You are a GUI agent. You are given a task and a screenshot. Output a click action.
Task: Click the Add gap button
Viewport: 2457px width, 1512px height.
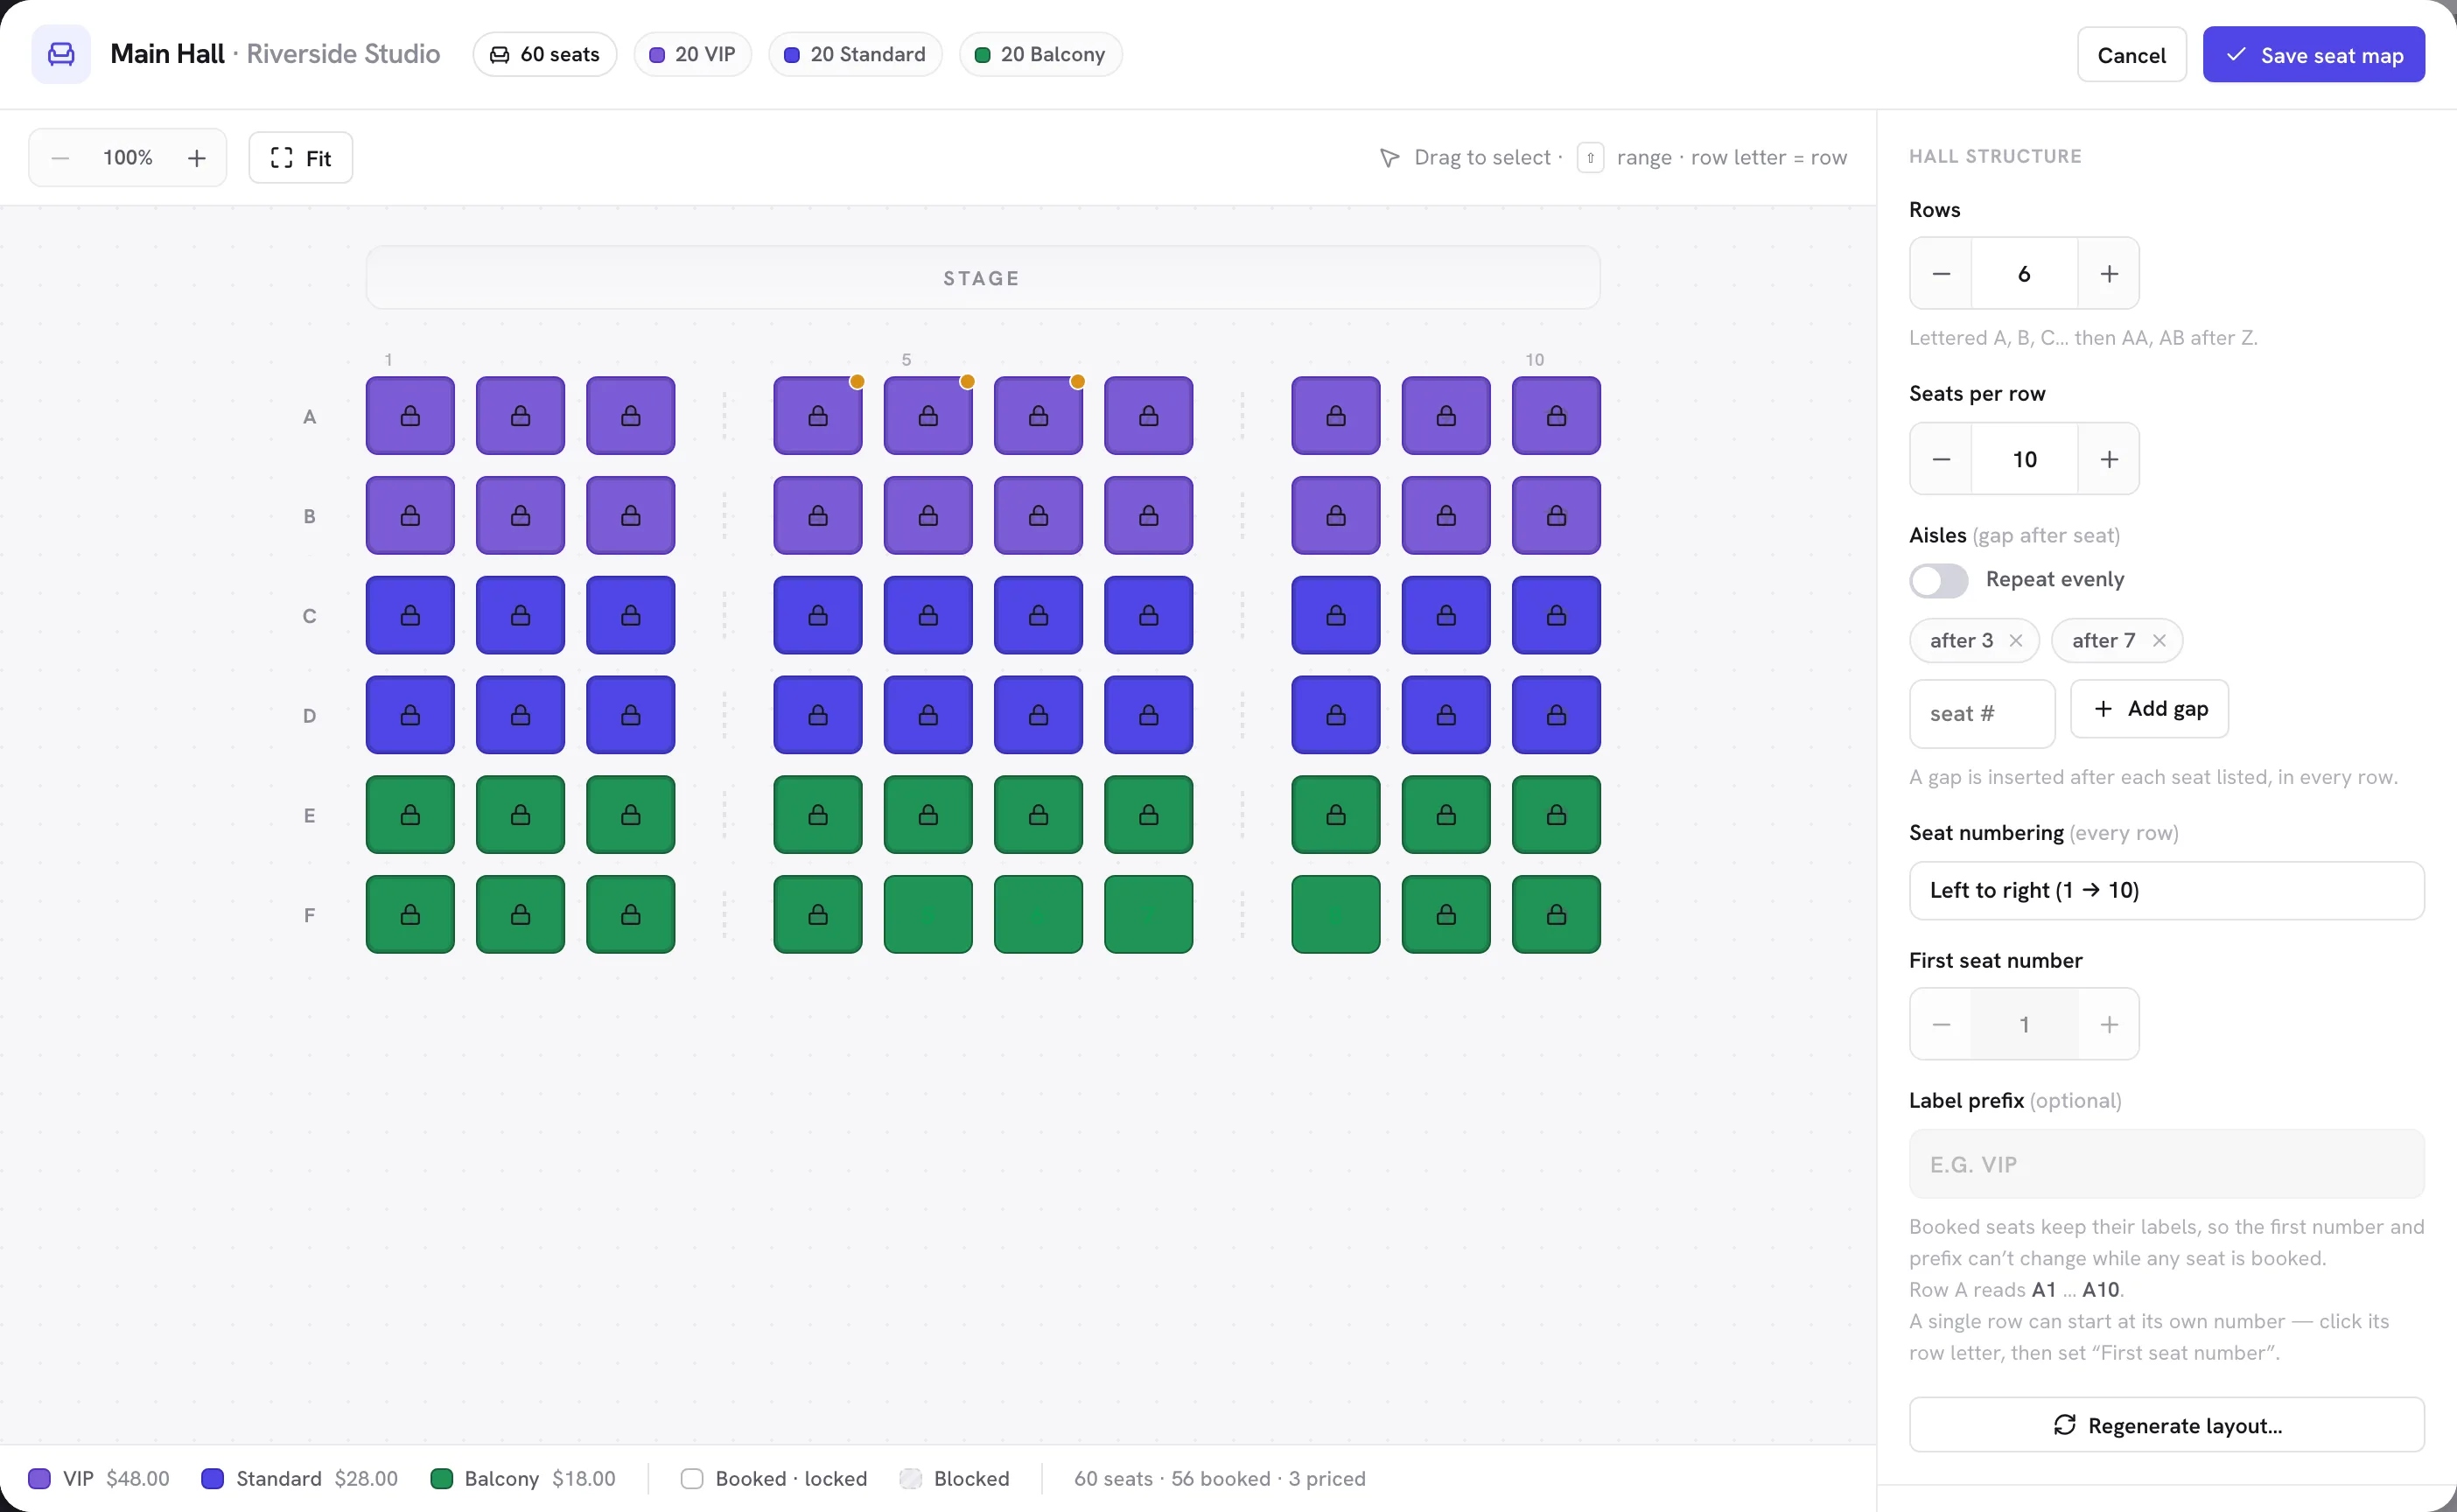[x=2149, y=709]
